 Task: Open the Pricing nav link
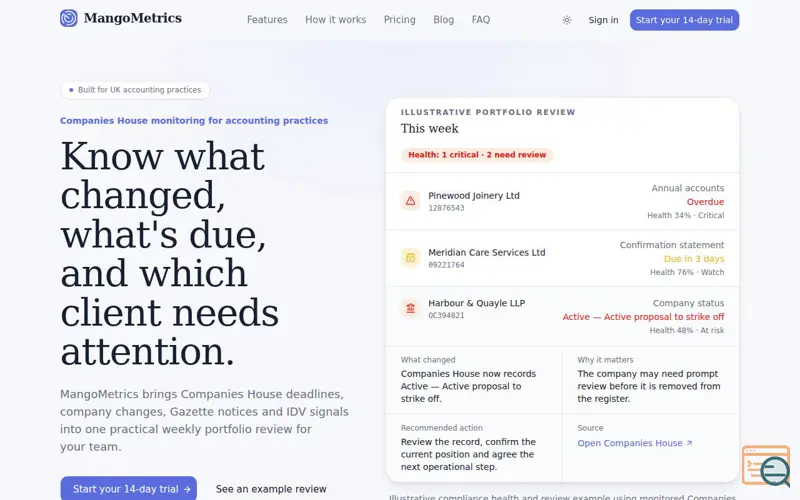coord(399,20)
